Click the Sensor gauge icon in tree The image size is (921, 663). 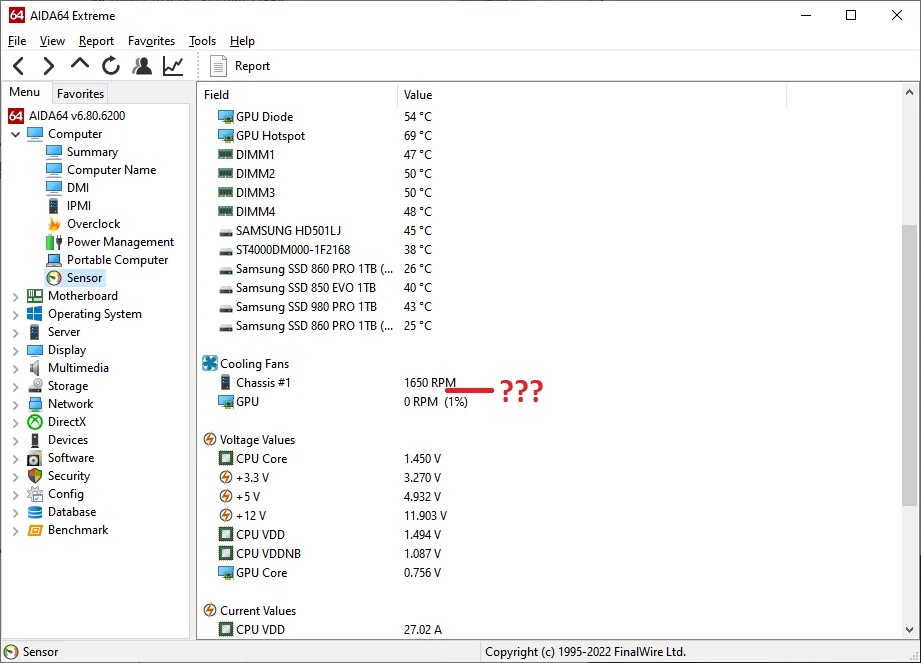pyautogui.click(x=54, y=278)
